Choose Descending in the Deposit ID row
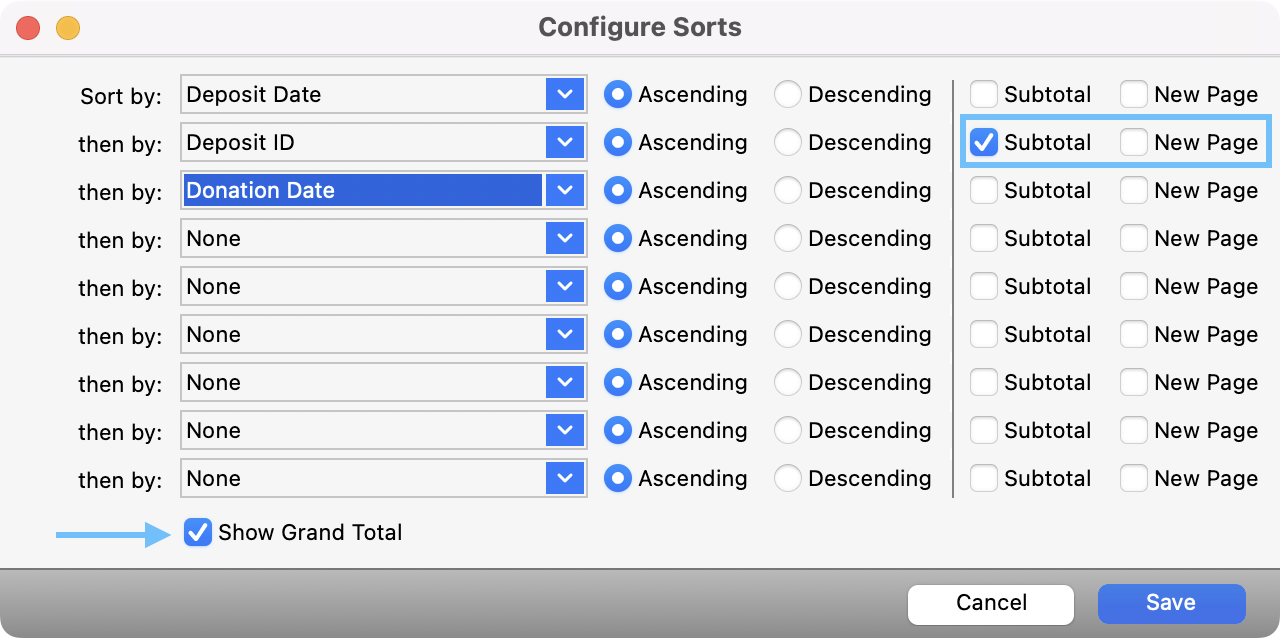 (788, 143)
